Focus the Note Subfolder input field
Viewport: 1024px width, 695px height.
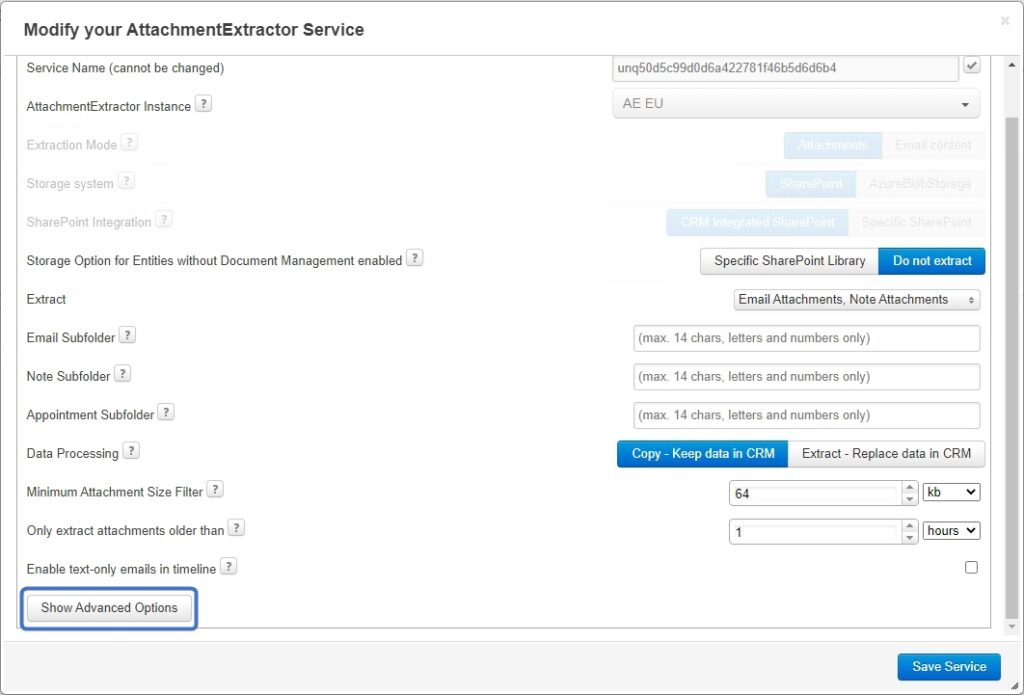807,377
